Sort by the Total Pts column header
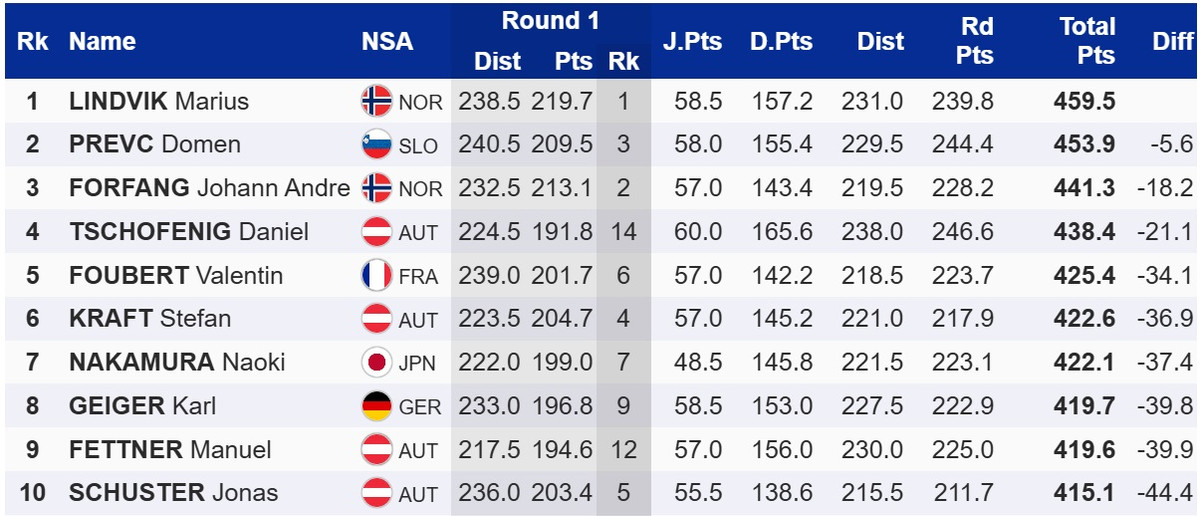 (1087, 41)
